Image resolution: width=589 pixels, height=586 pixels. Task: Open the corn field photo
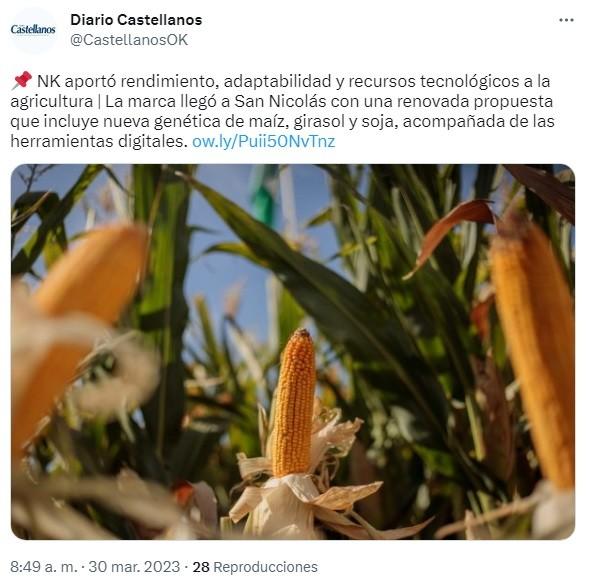pyautogui.click(x=293, y=352)
